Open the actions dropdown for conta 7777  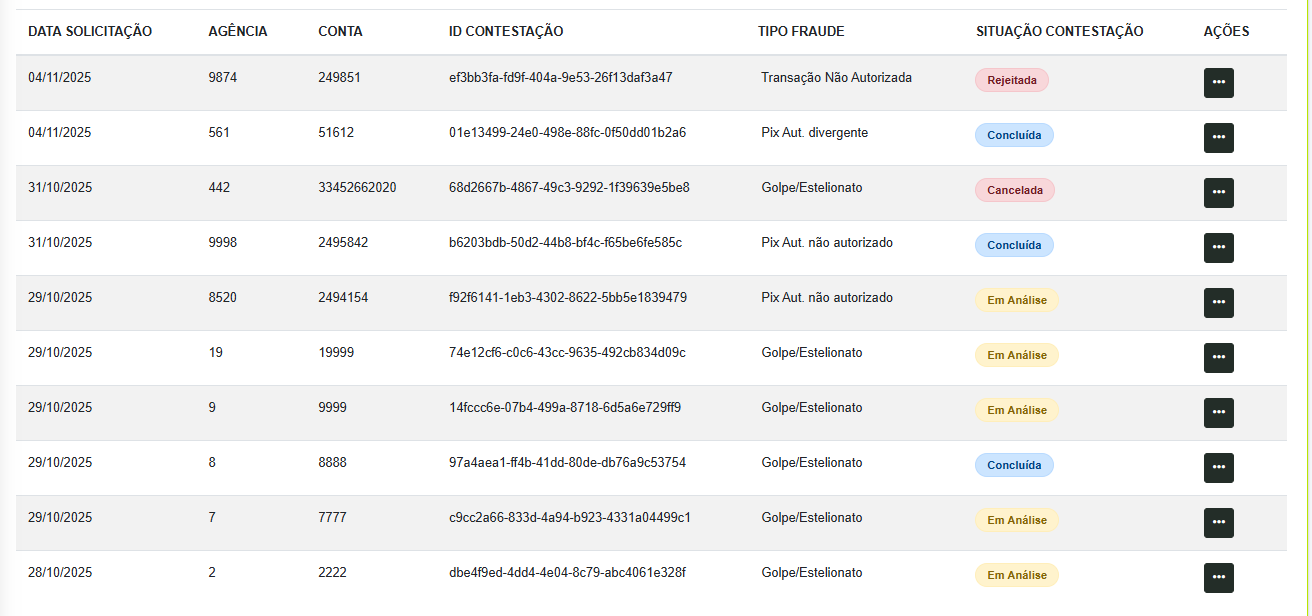pyautogui.click(x=1218, y=523)
